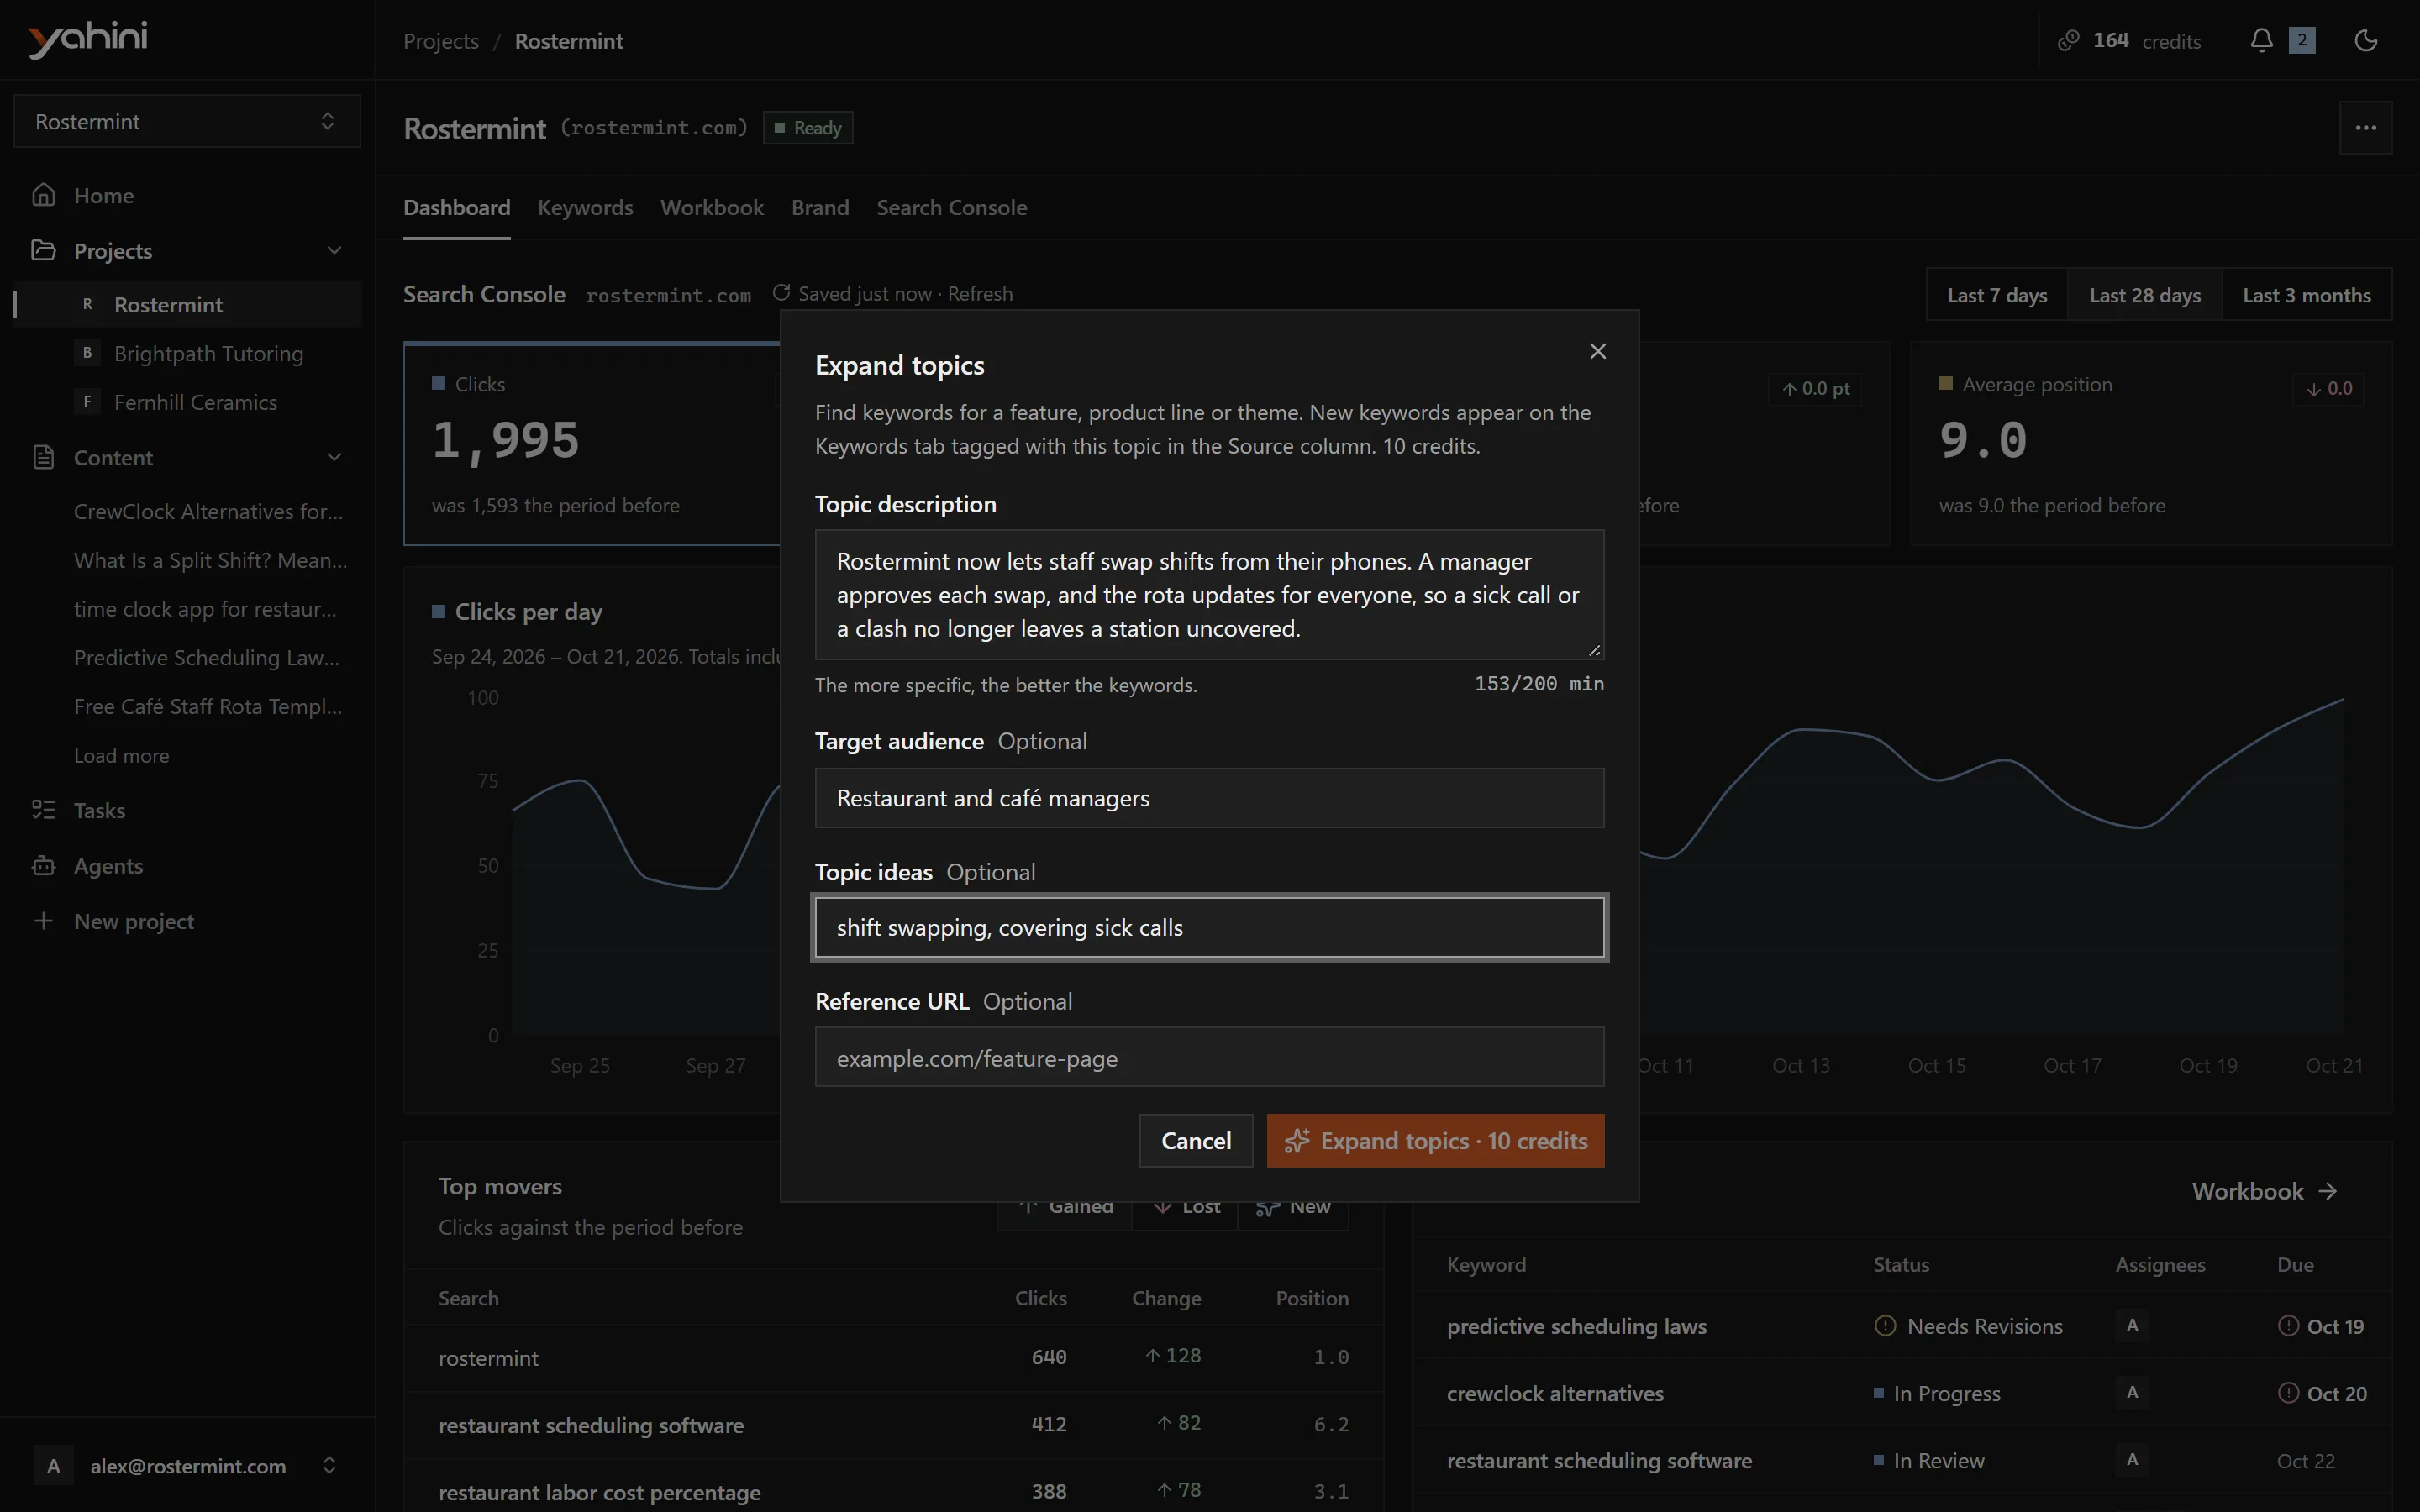
Task: Open the Brand tab
Action: pyautogui.click(x=820, y=208)
